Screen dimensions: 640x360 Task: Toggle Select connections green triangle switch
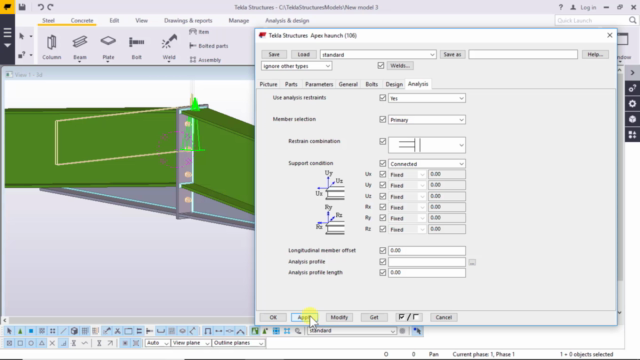tap(20, 331)
